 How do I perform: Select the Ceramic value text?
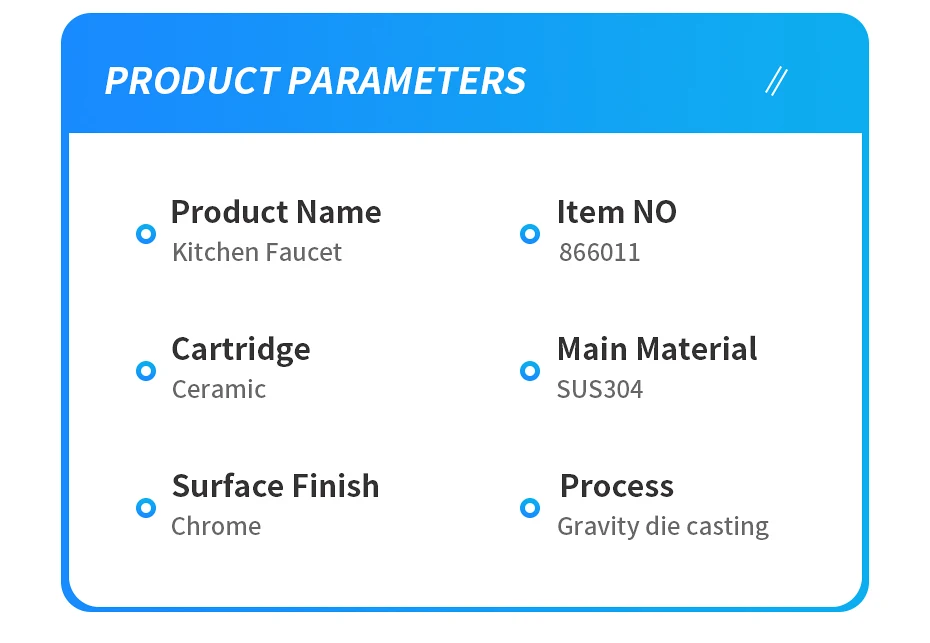(219, 389)
